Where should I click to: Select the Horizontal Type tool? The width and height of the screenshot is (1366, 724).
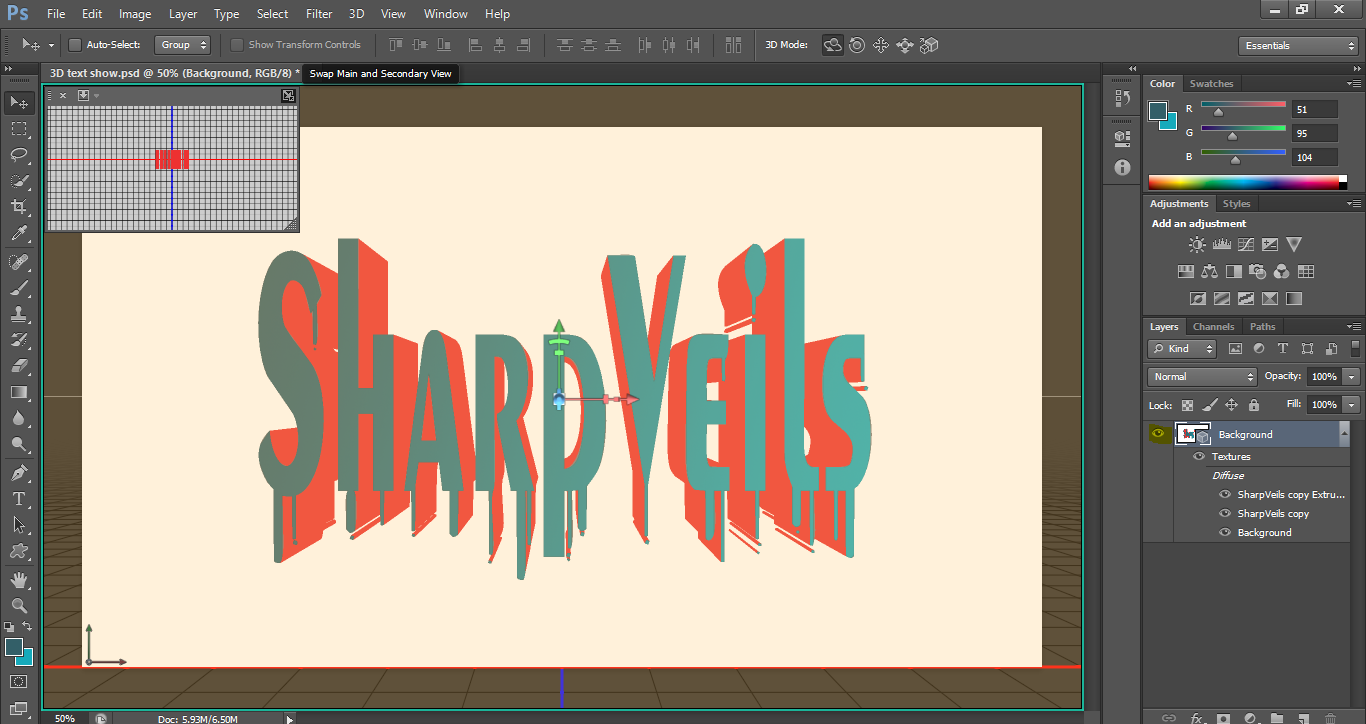click(x=19, y=498)
